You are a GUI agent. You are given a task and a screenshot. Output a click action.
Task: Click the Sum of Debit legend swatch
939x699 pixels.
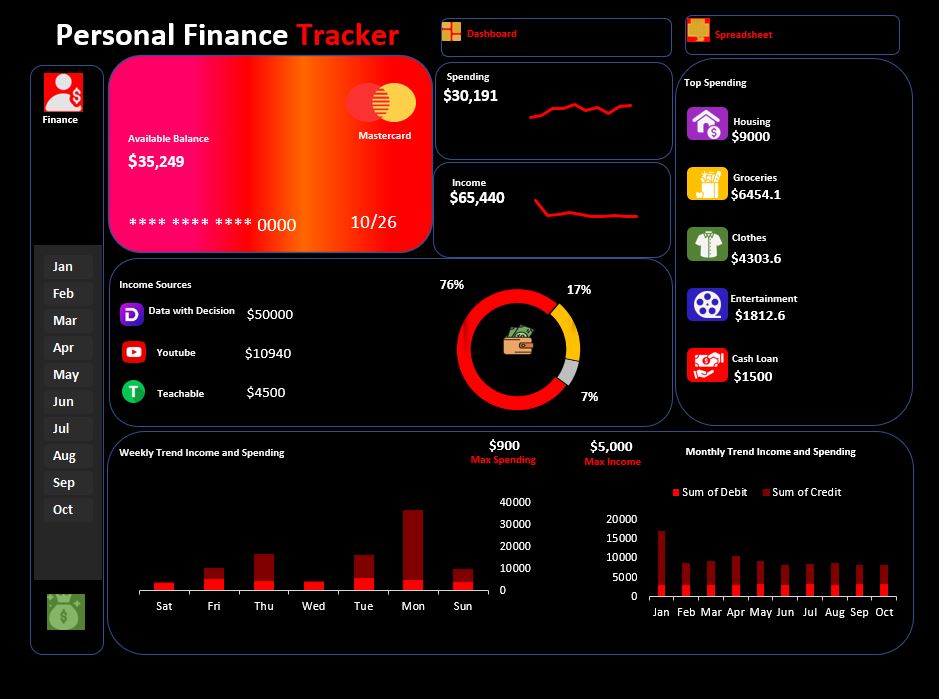[676, 492]
